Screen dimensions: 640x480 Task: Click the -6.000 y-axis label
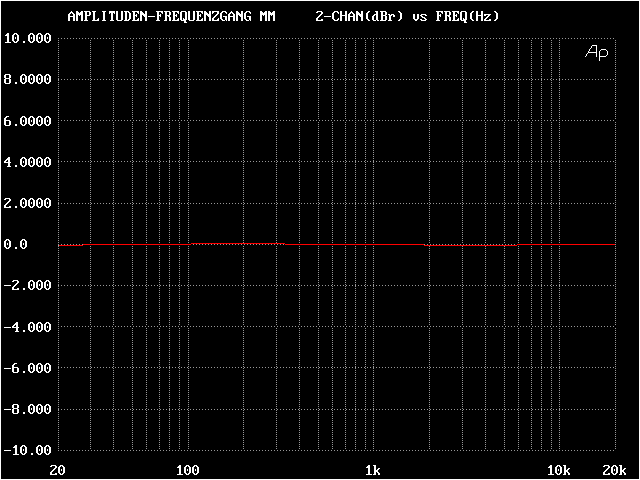click(28, 368)
